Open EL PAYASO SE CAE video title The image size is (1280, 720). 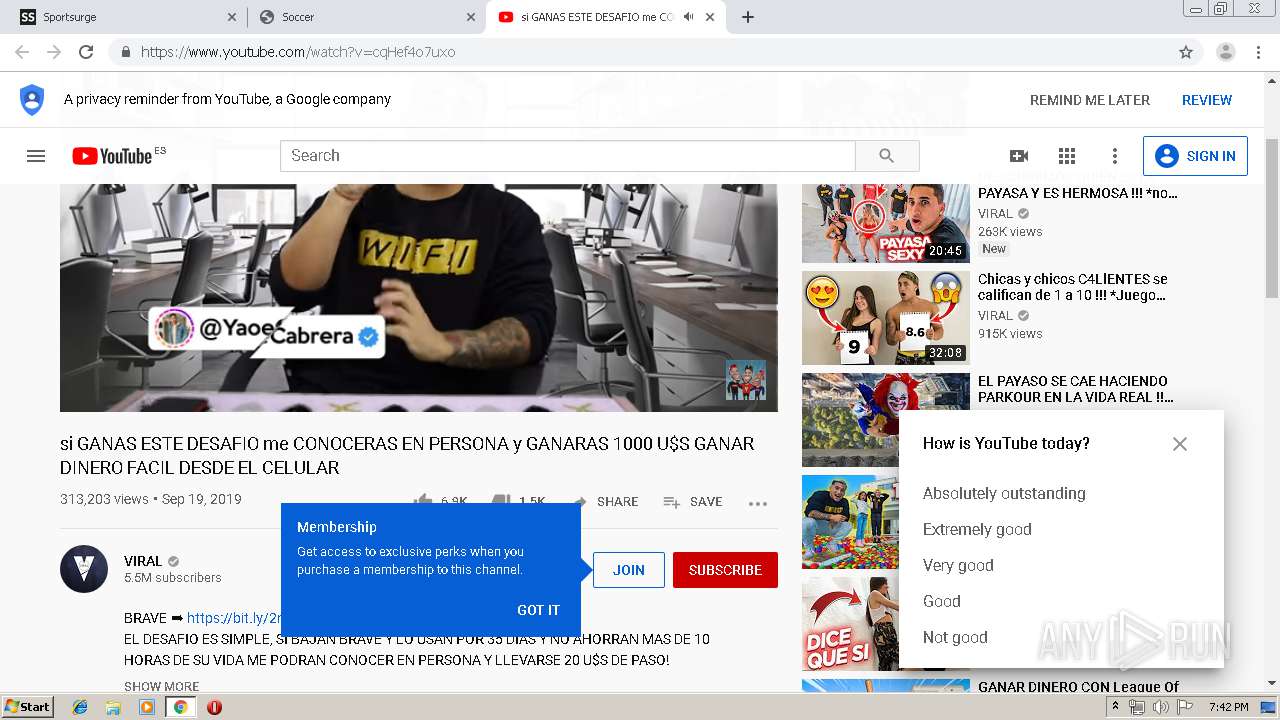coord(1076,389)
